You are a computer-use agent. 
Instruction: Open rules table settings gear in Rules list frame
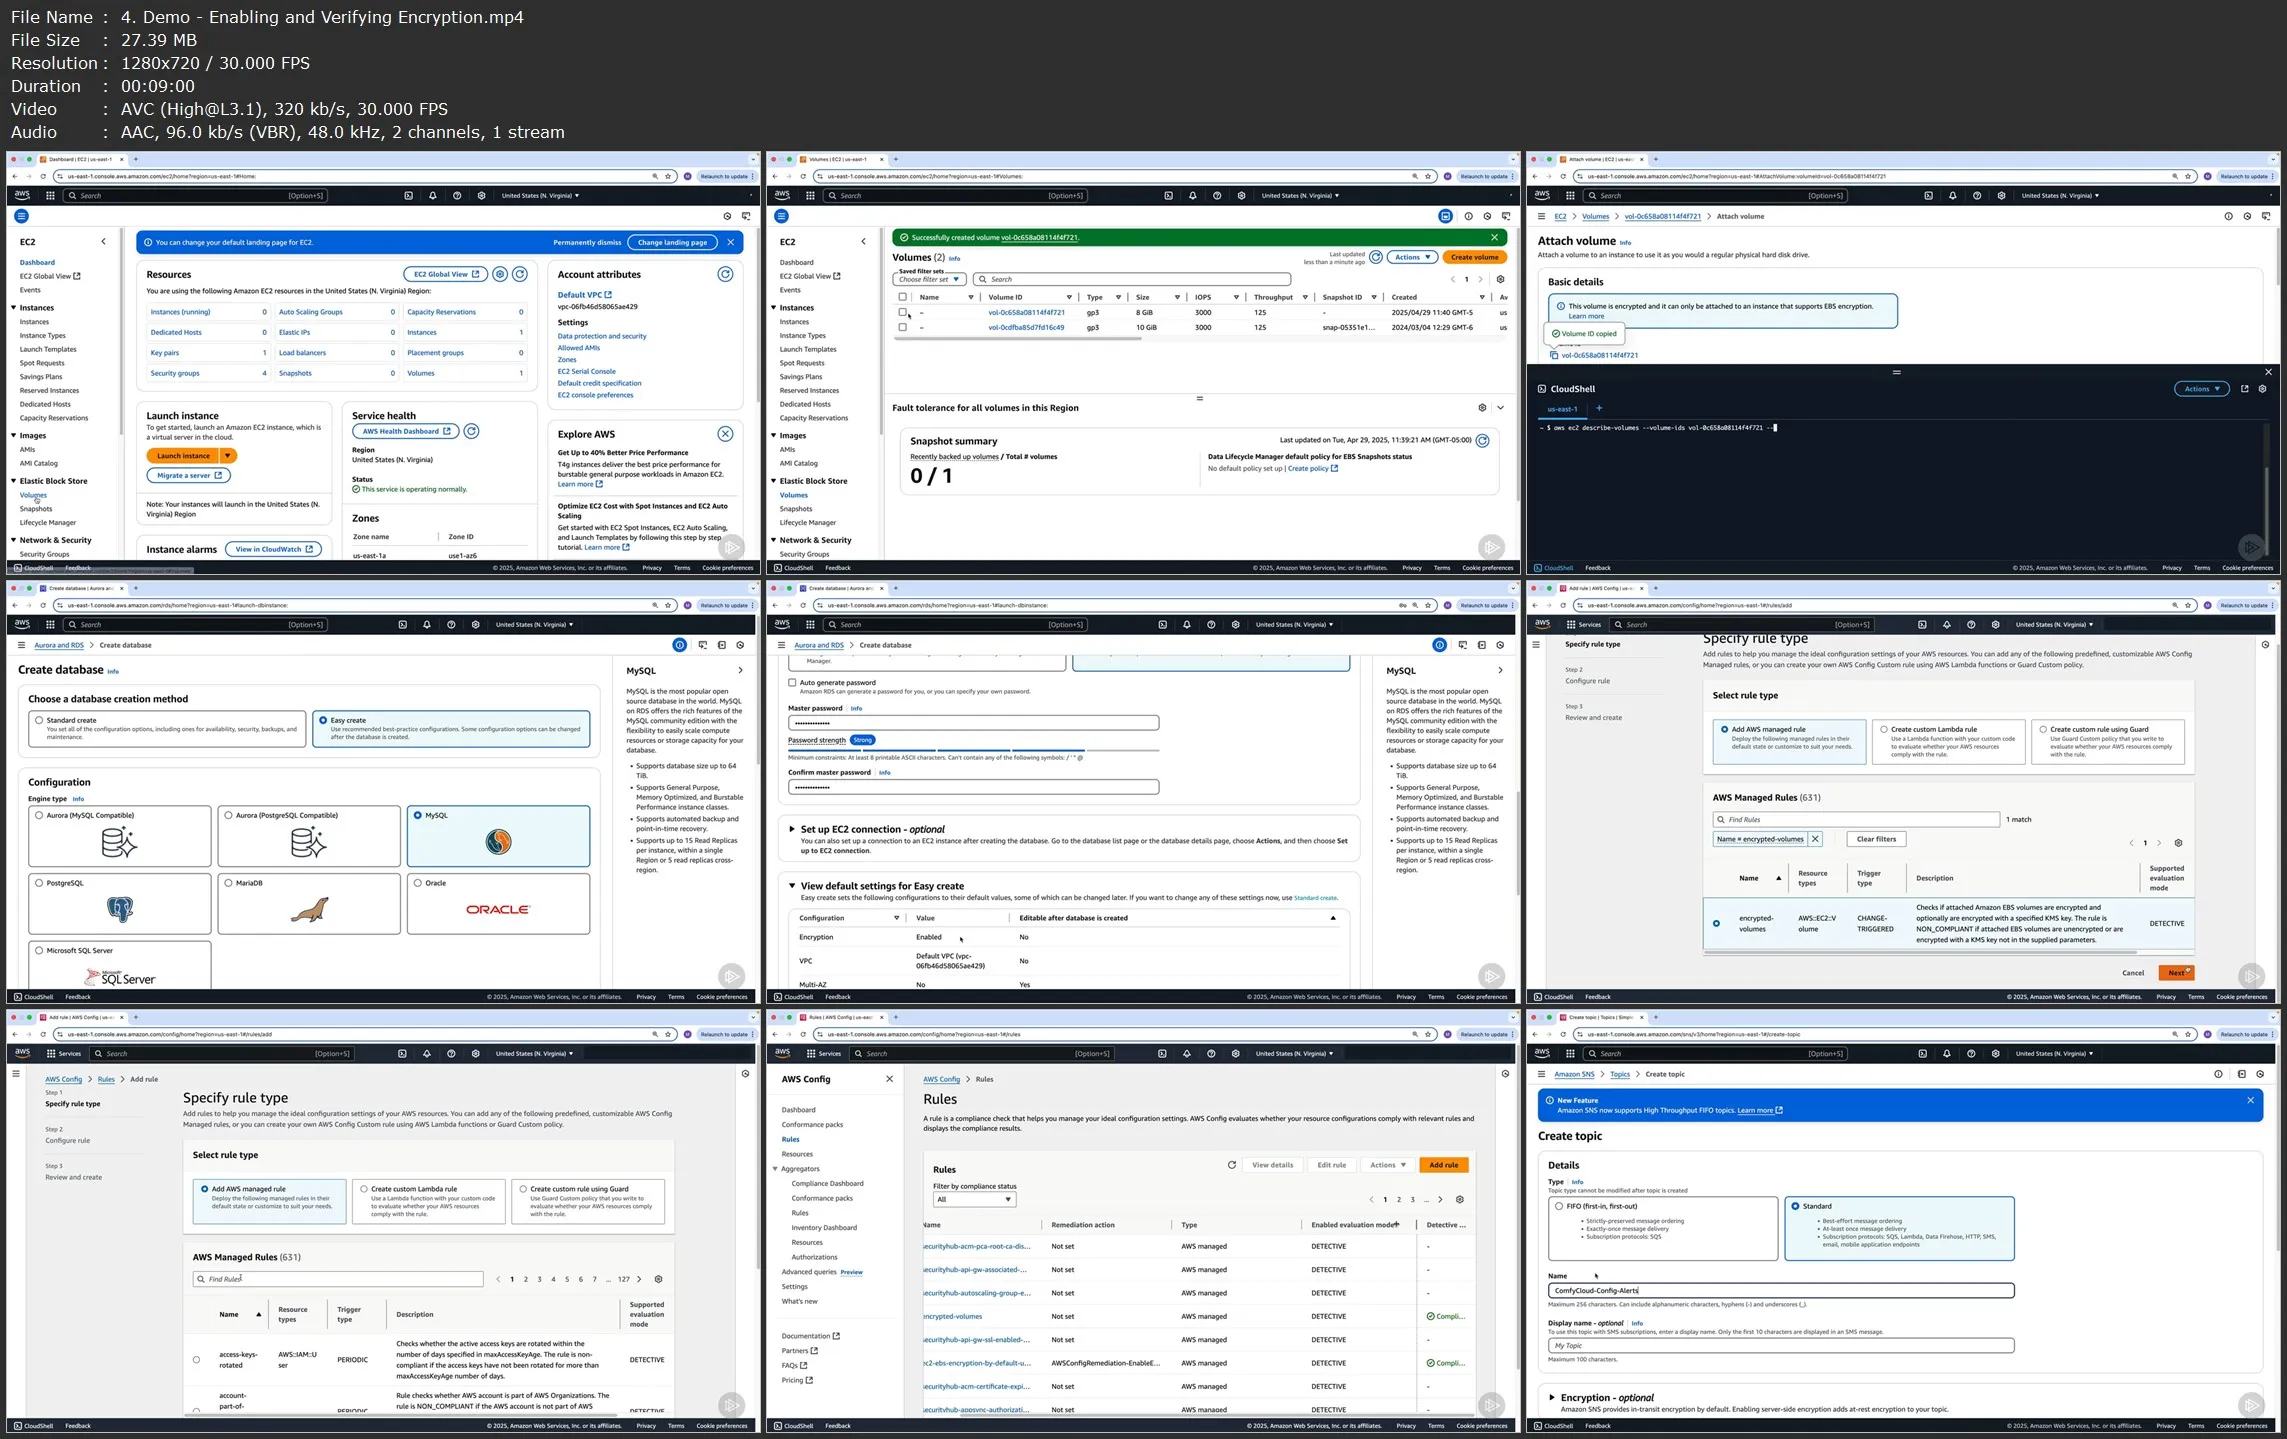pyautogui.click(x=1460, y=1200)
